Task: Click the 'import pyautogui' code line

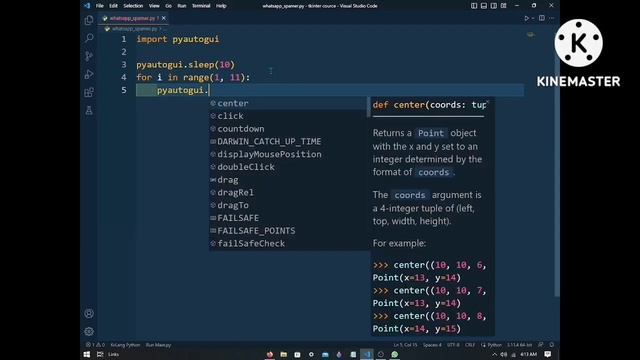Action: pyautogui.click(x=178, y=39)
